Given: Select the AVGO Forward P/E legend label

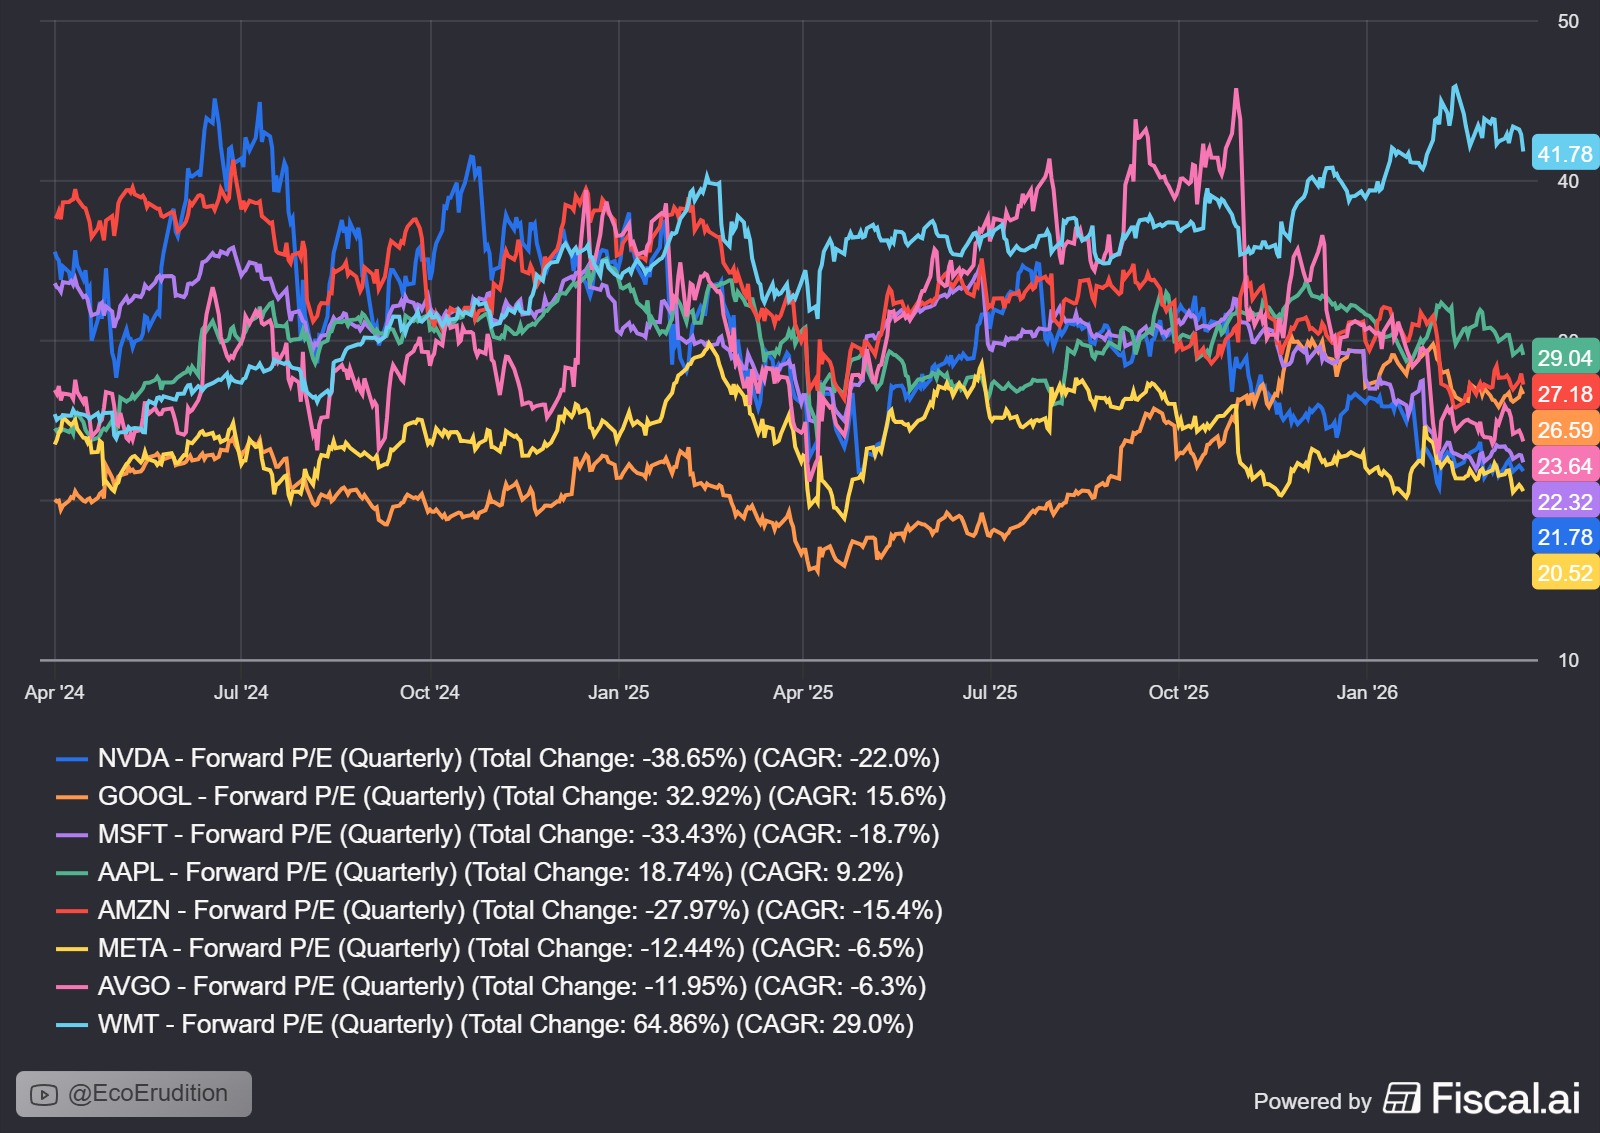Looking at the screenshot, I should click(512, 986).
